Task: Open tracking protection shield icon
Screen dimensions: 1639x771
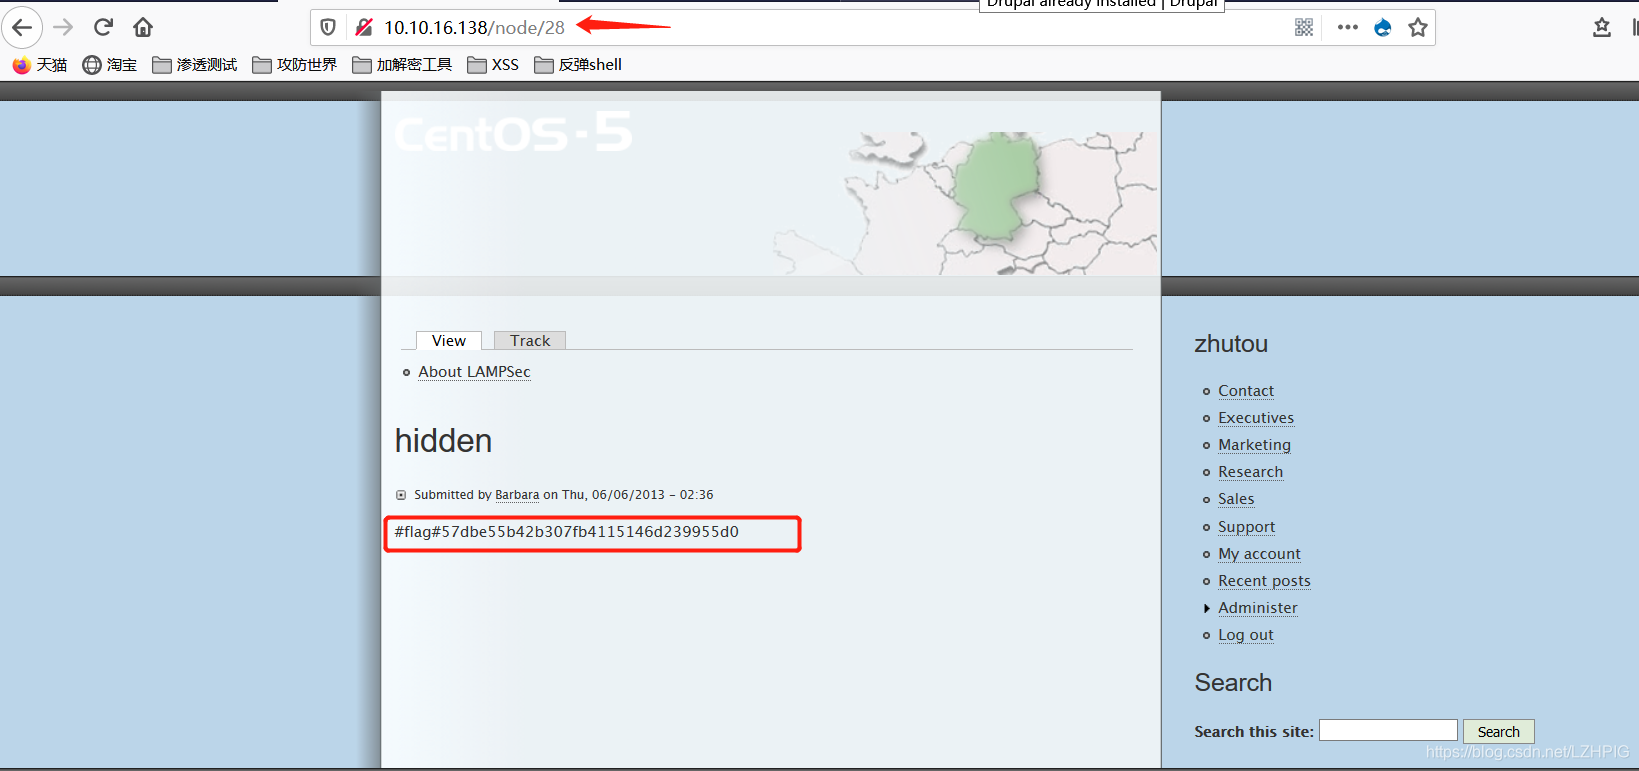Action: [328, 27]
